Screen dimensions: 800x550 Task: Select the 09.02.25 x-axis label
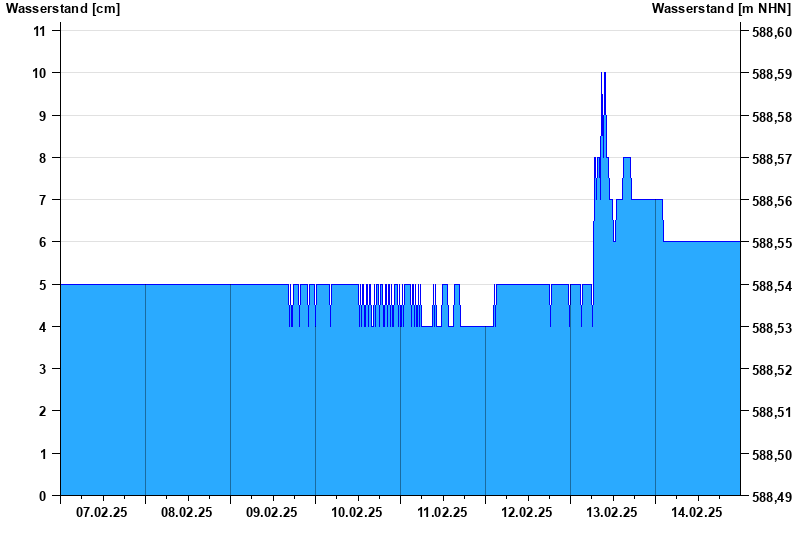coord(271,512)
